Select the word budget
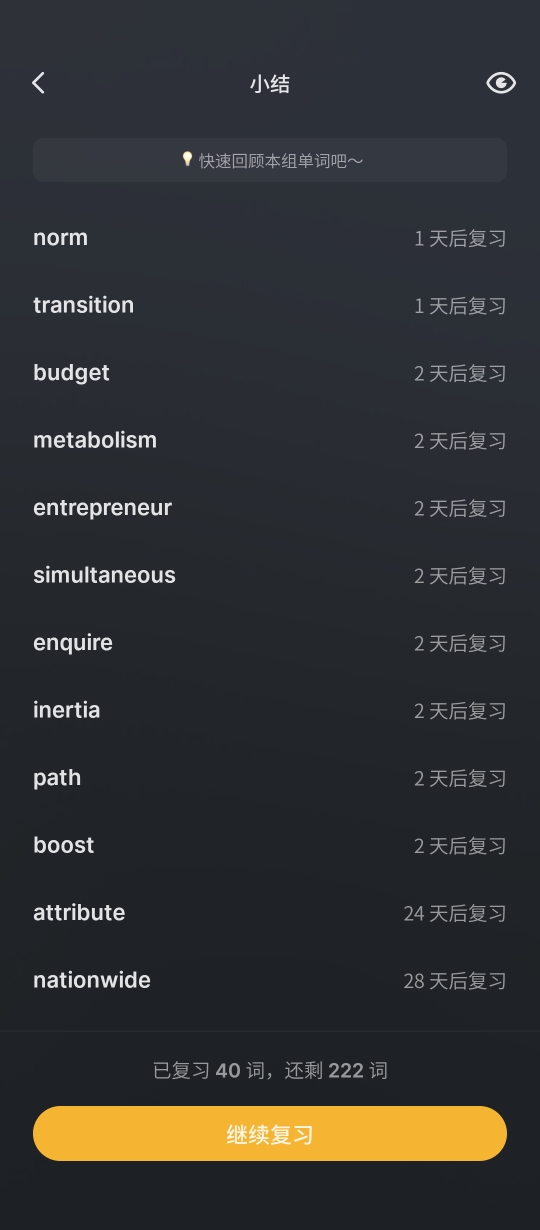This screenshot has width=540, height=1230. pos(71,373)
